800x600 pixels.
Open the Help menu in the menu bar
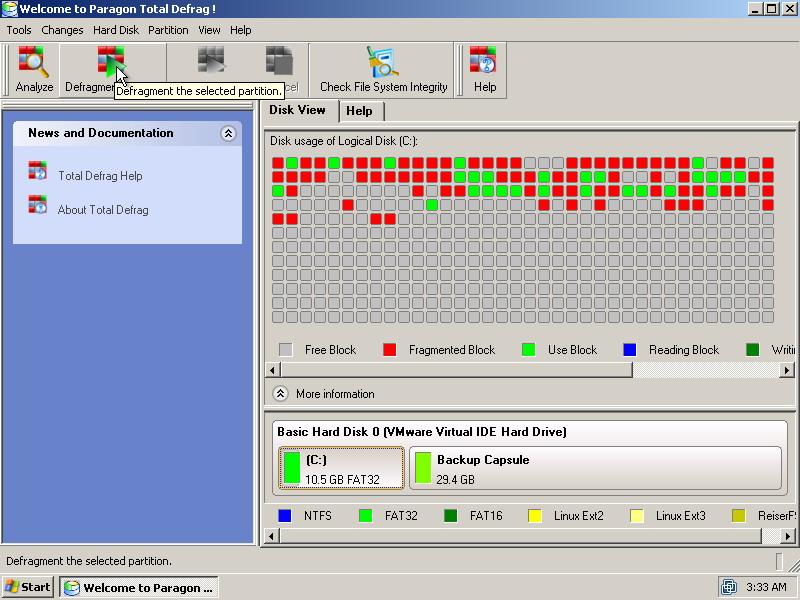[241, 30]
